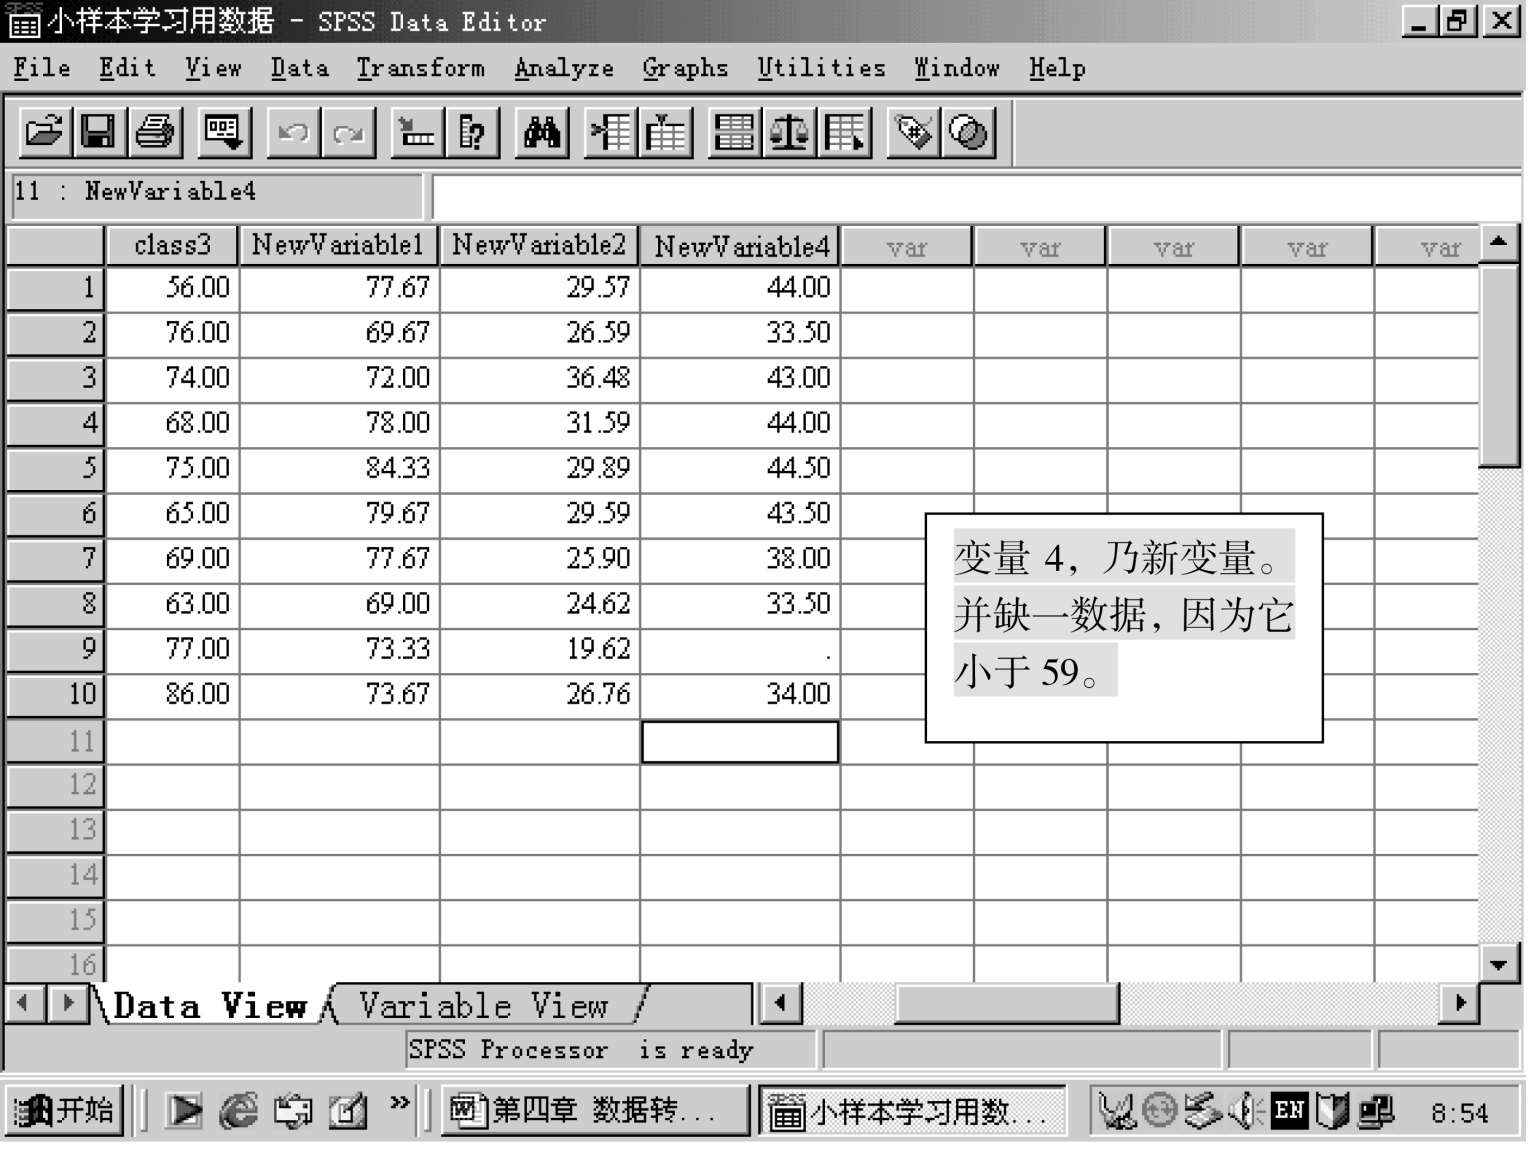The height and width of the screenshot is (1153, 1536).
Task: Click the cell editor input field
Action: (976, 196)
